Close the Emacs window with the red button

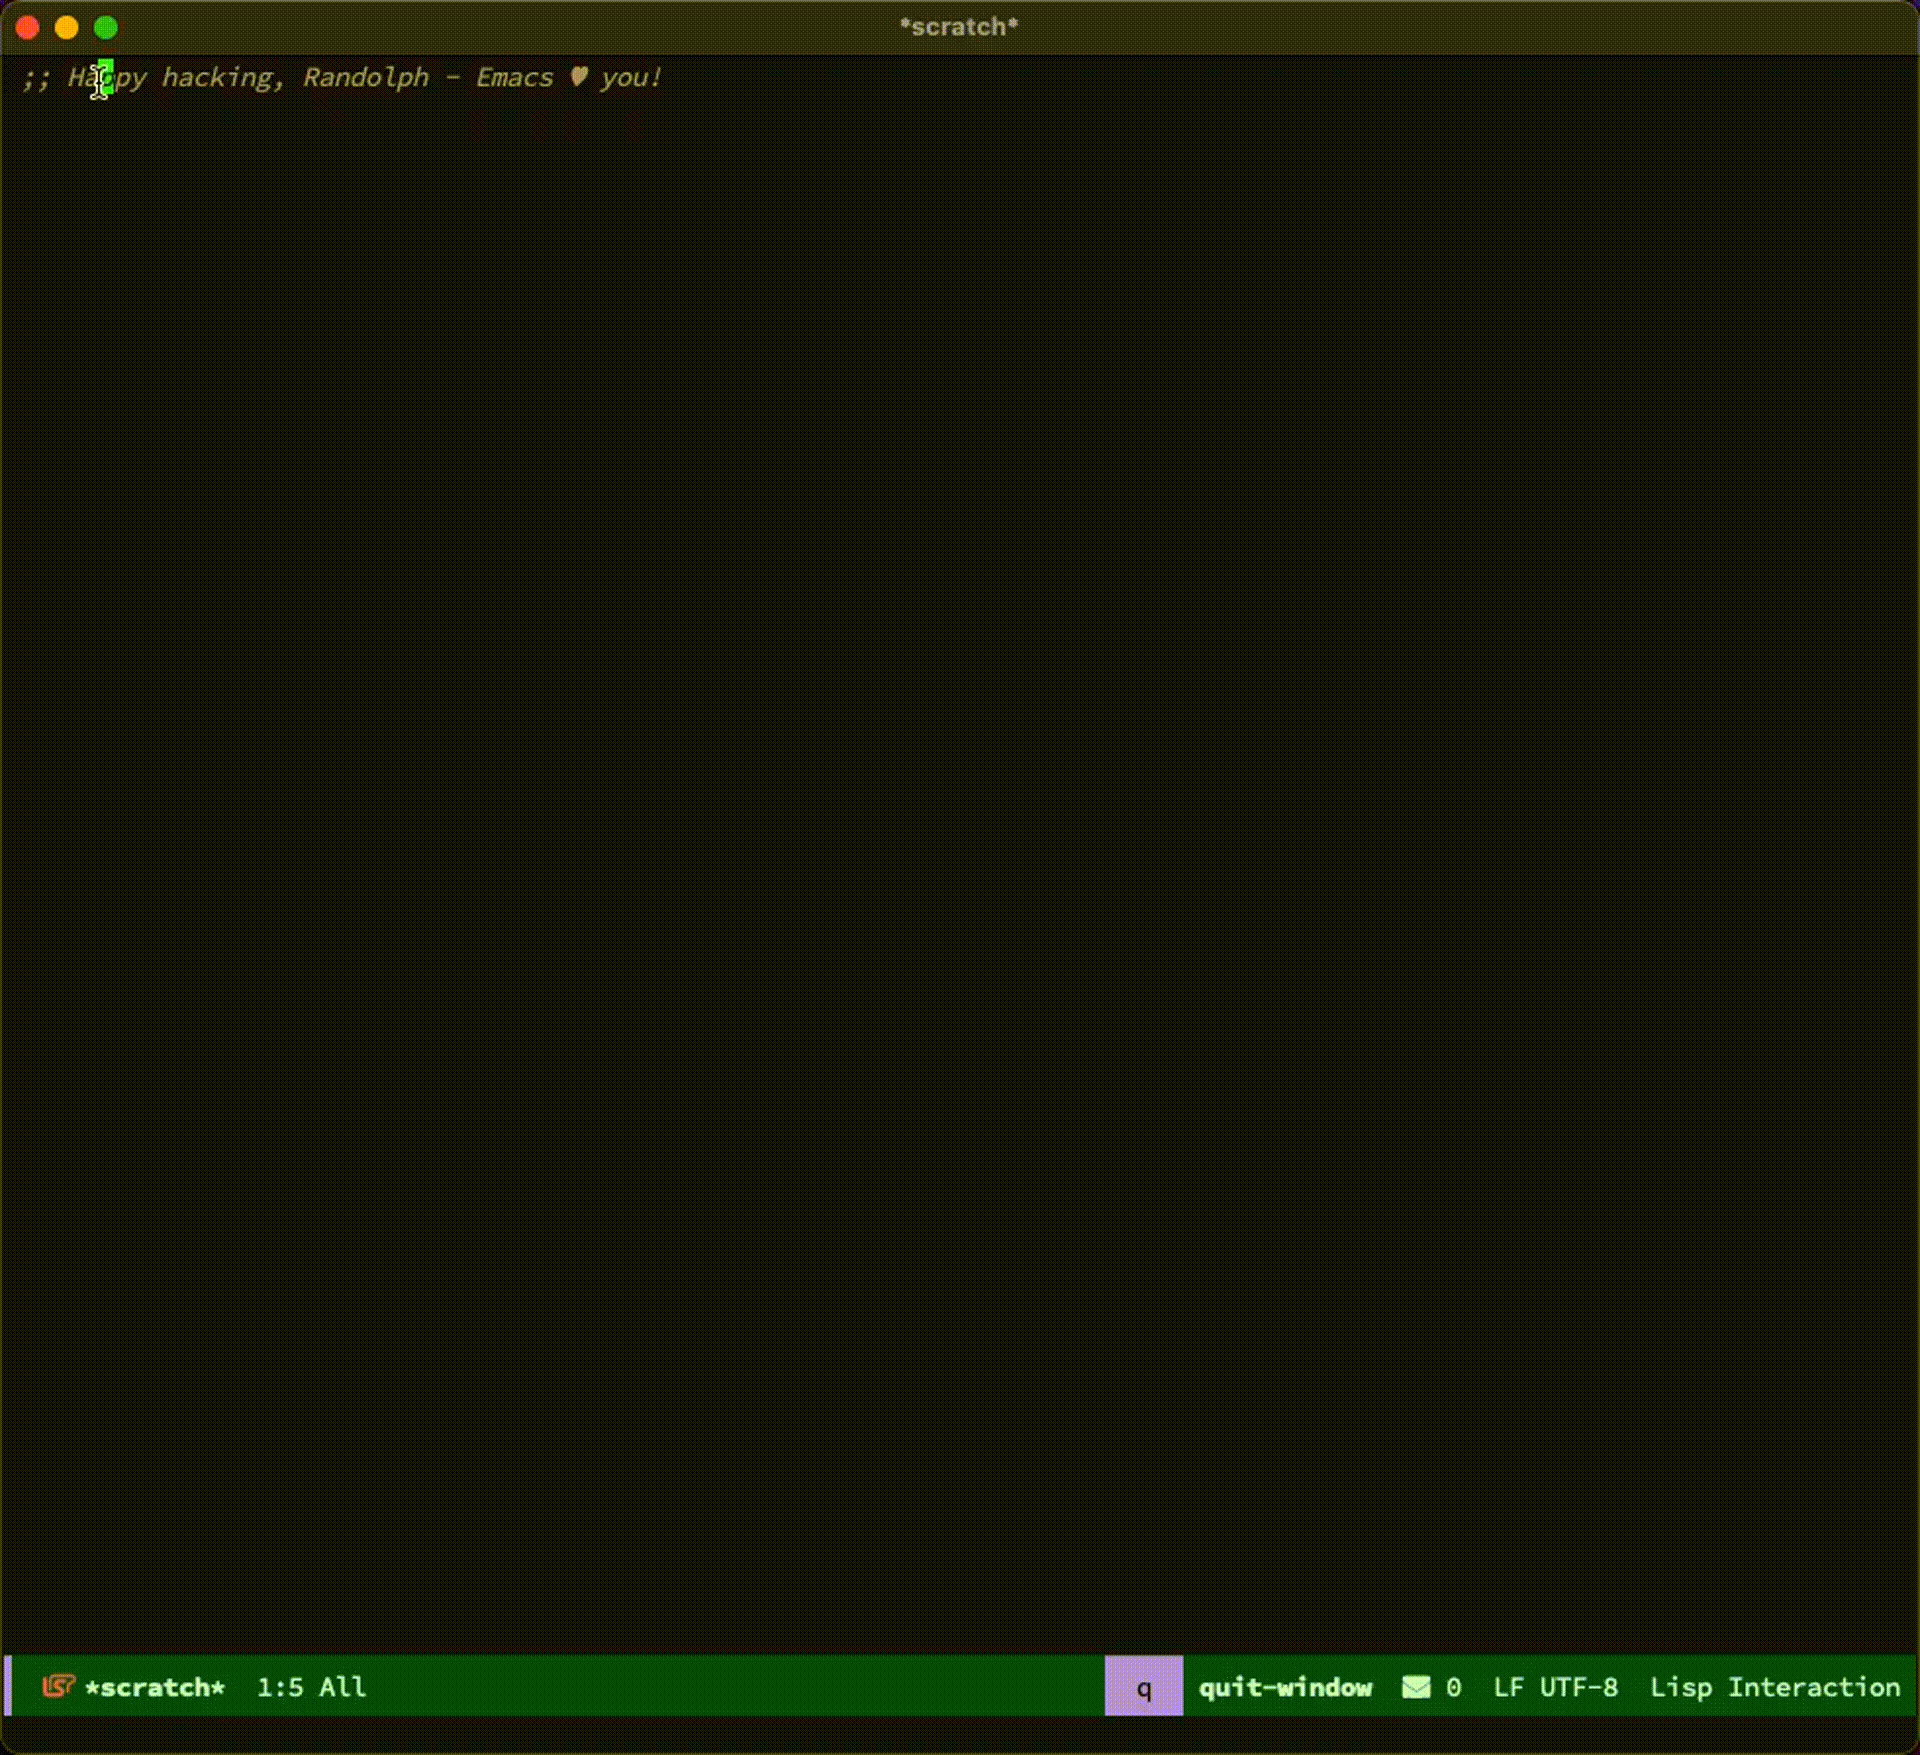click(28, 28)
